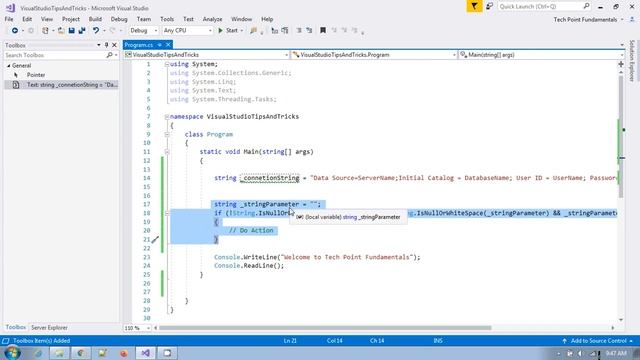
Task: Collapse the Main method outlining toggle
Action: (x=167, y=152)
